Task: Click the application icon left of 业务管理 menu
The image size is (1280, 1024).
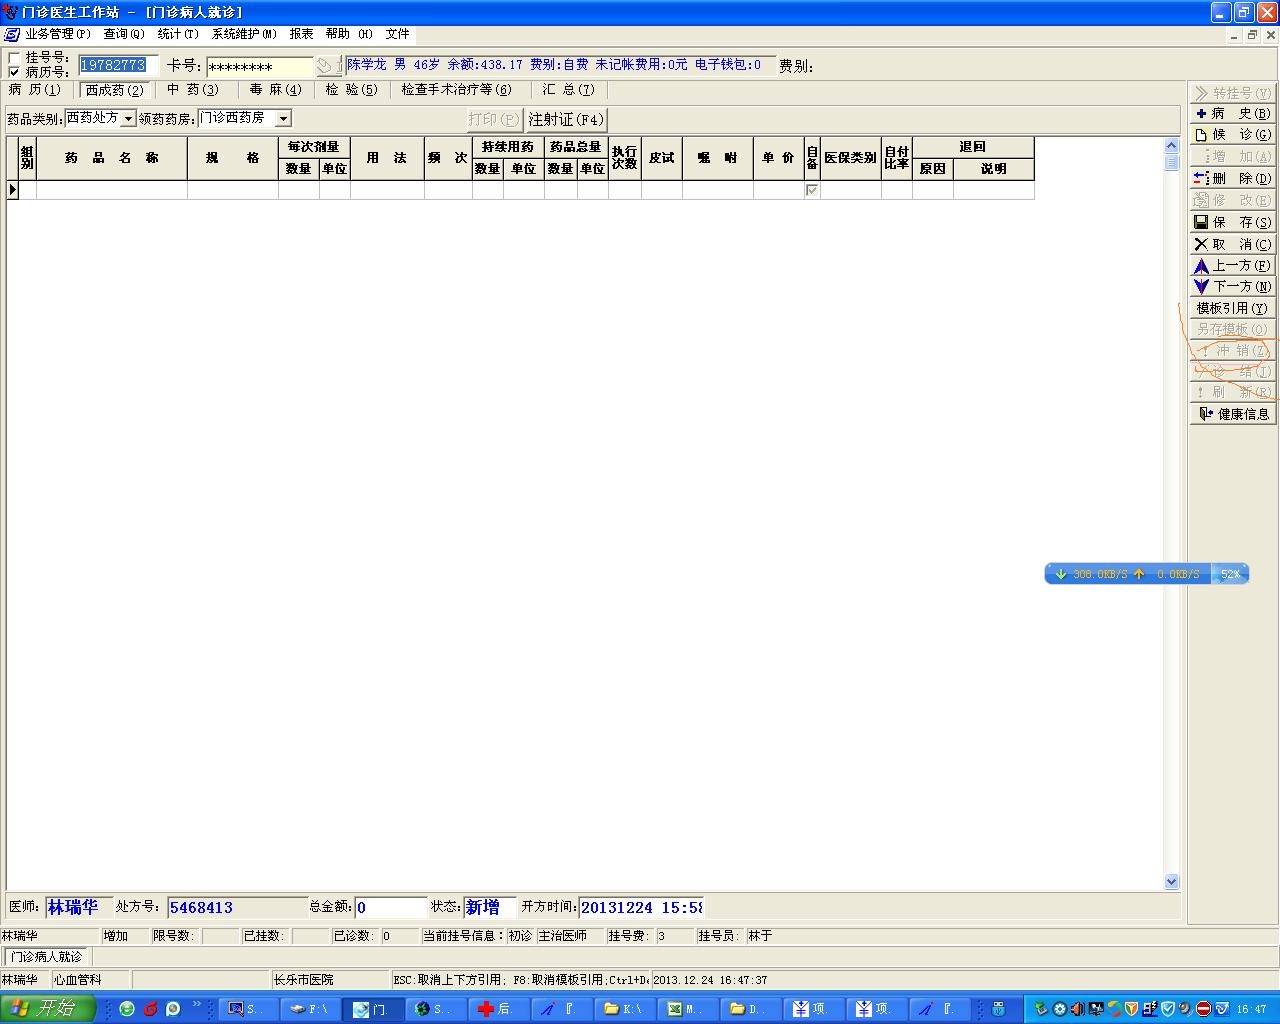Action: [x=11, y=34]
